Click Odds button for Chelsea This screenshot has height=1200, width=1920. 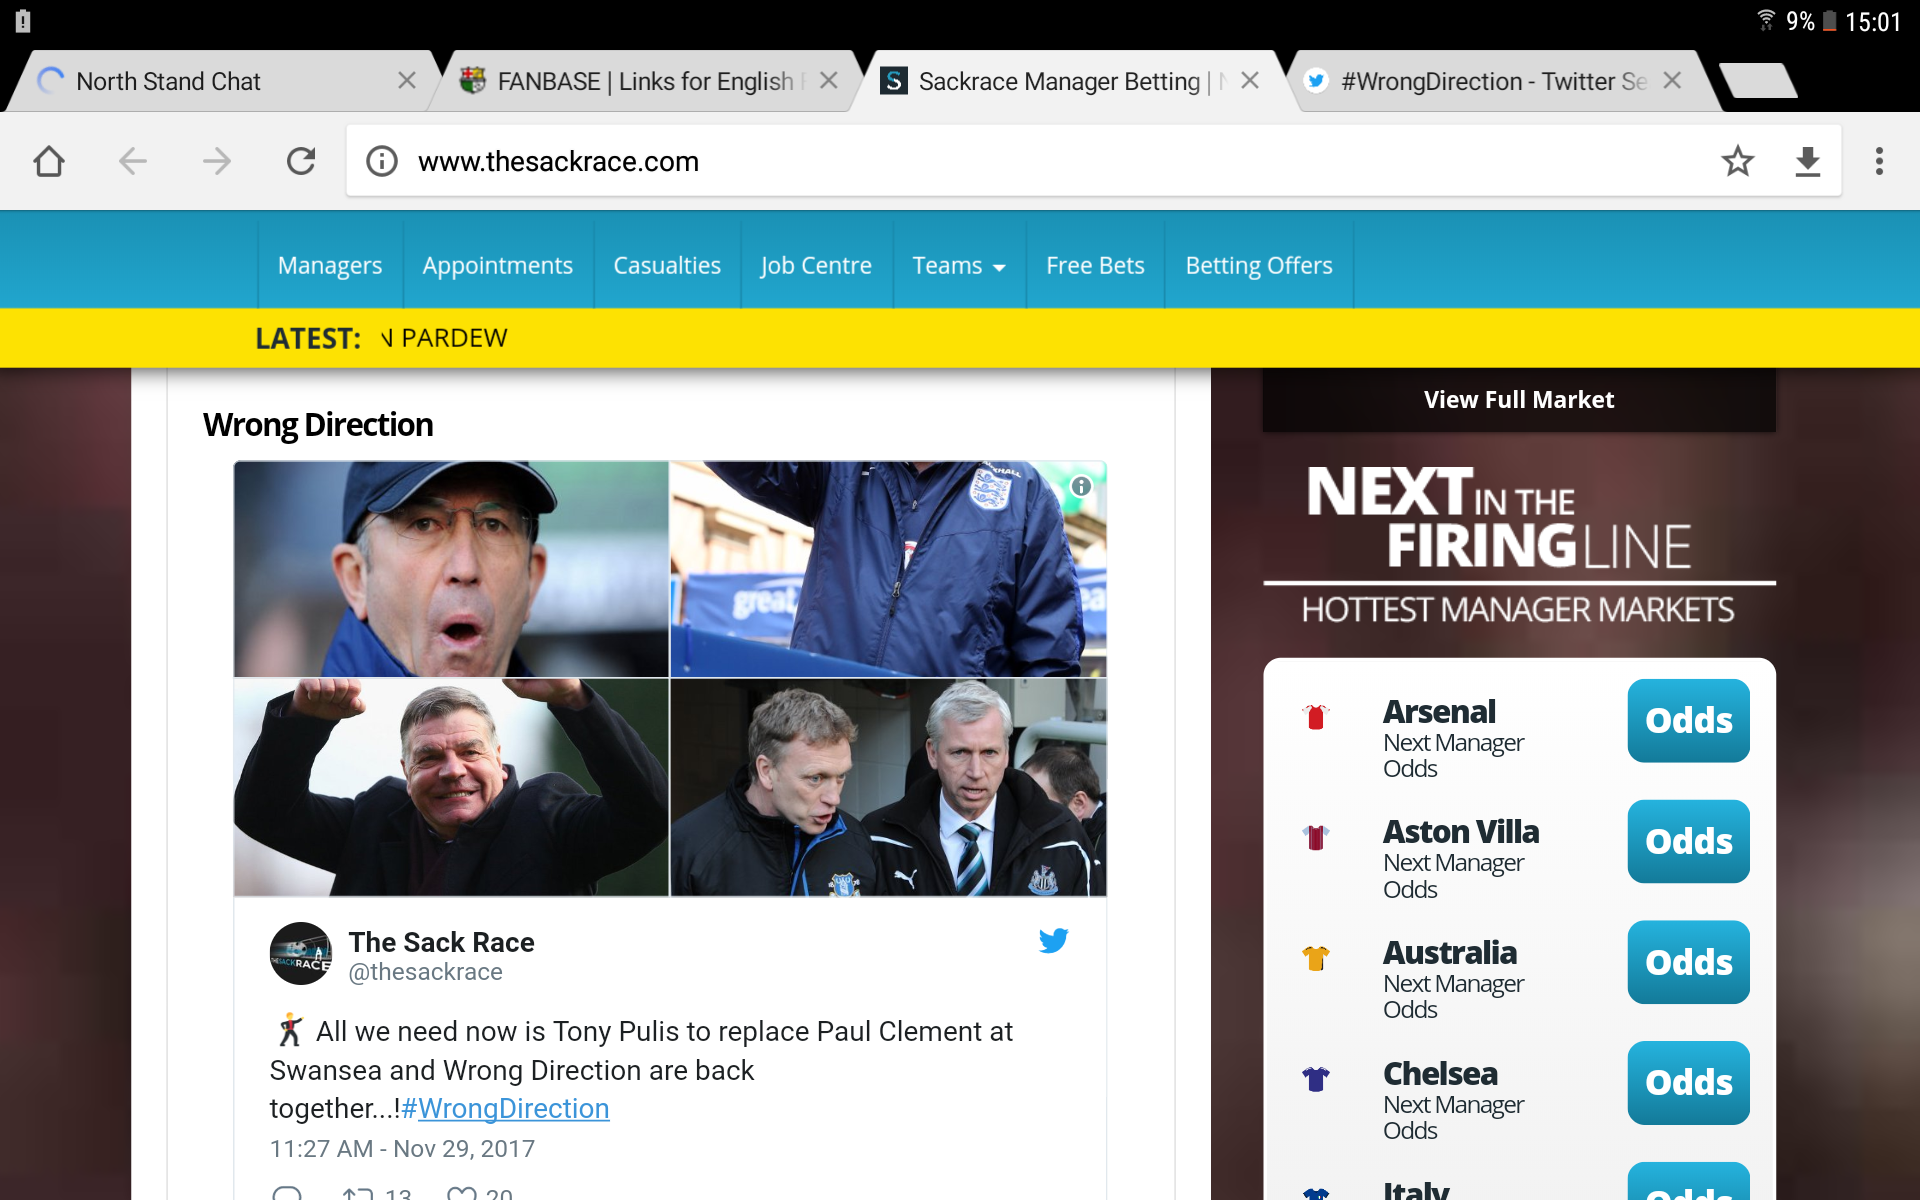pyautogui.click(x=1688, y=1083)
